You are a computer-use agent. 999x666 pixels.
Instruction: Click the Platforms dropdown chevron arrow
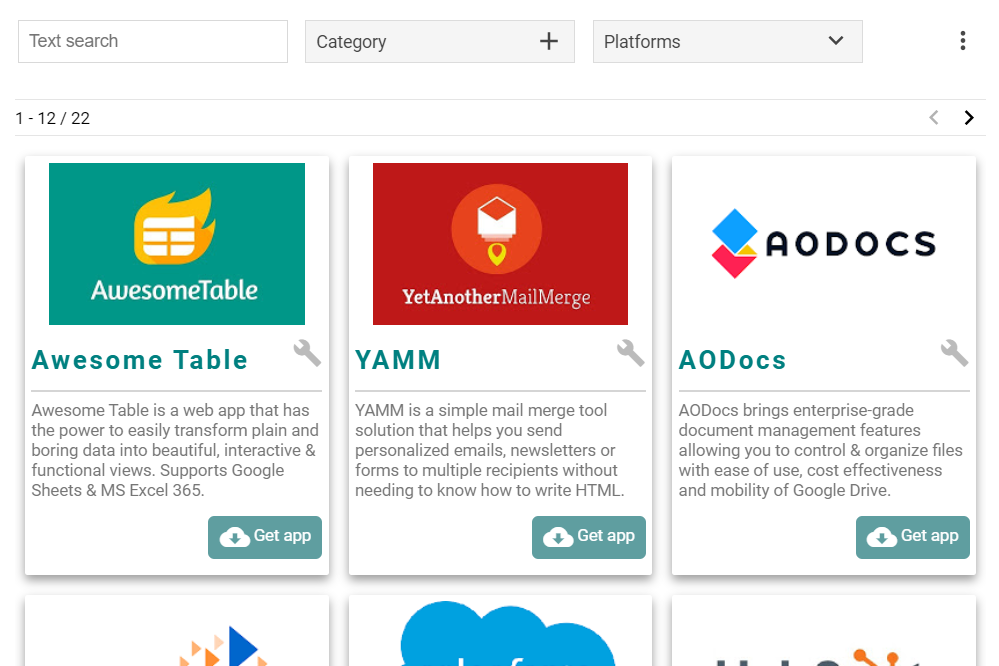tap(836, 41)
